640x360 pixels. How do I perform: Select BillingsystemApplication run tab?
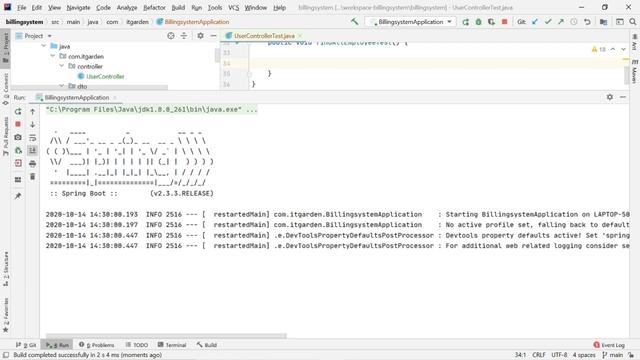tap(76, 98)
